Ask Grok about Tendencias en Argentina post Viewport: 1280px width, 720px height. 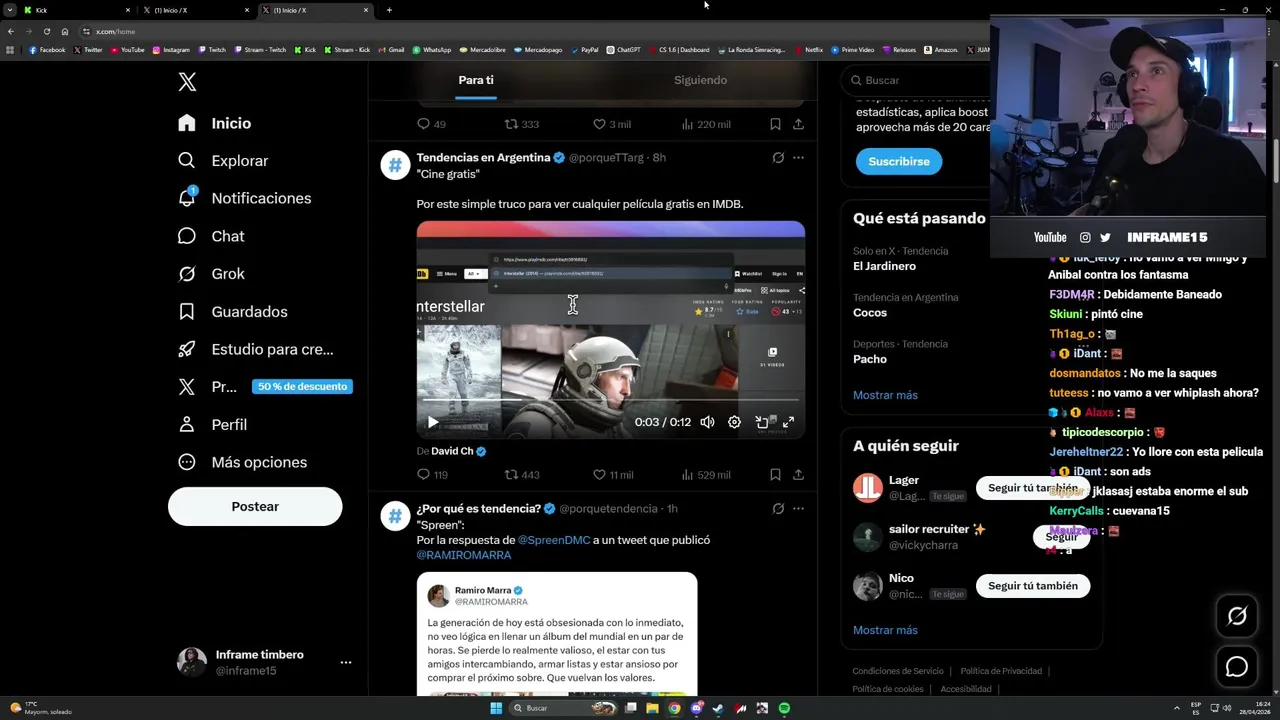coord(778,158)
